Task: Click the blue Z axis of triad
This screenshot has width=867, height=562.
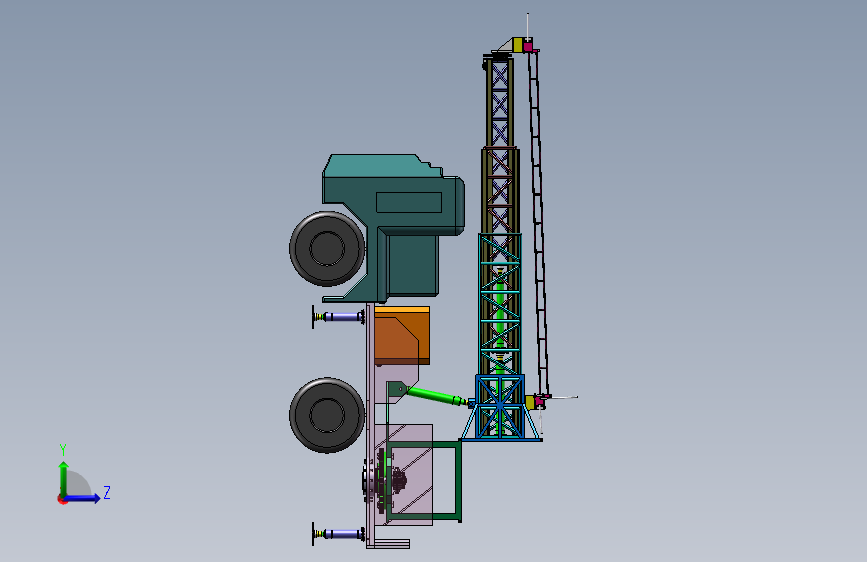Action: coord(83,498)
